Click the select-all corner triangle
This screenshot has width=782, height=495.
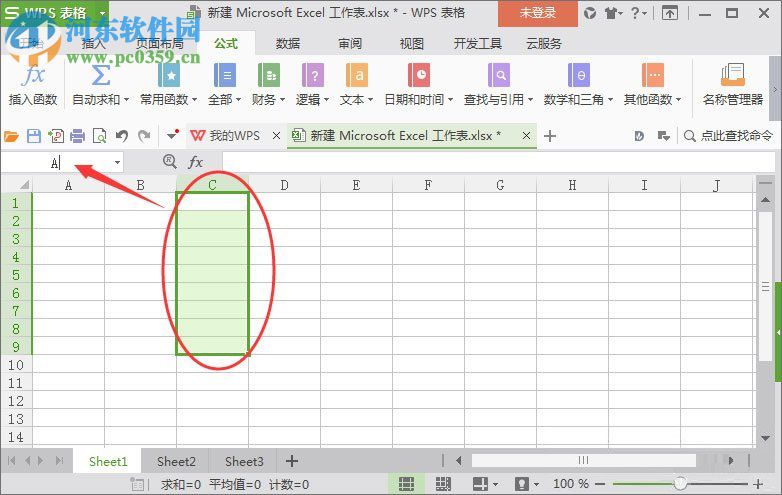[23, 185]
